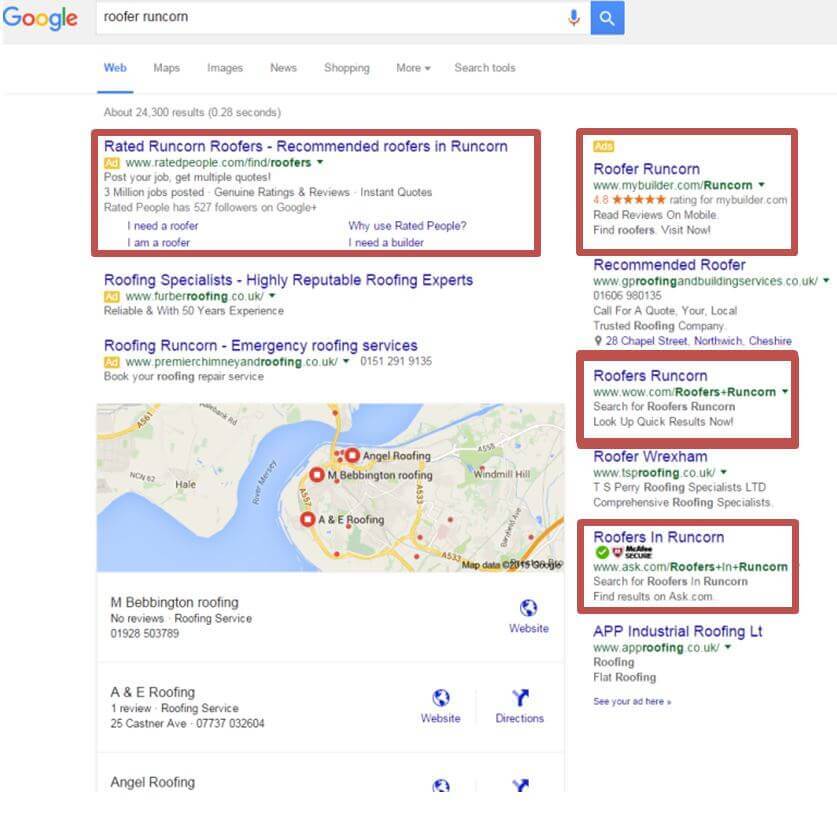
Task: Click the voice search microphone icon
Action: (574, 18)
